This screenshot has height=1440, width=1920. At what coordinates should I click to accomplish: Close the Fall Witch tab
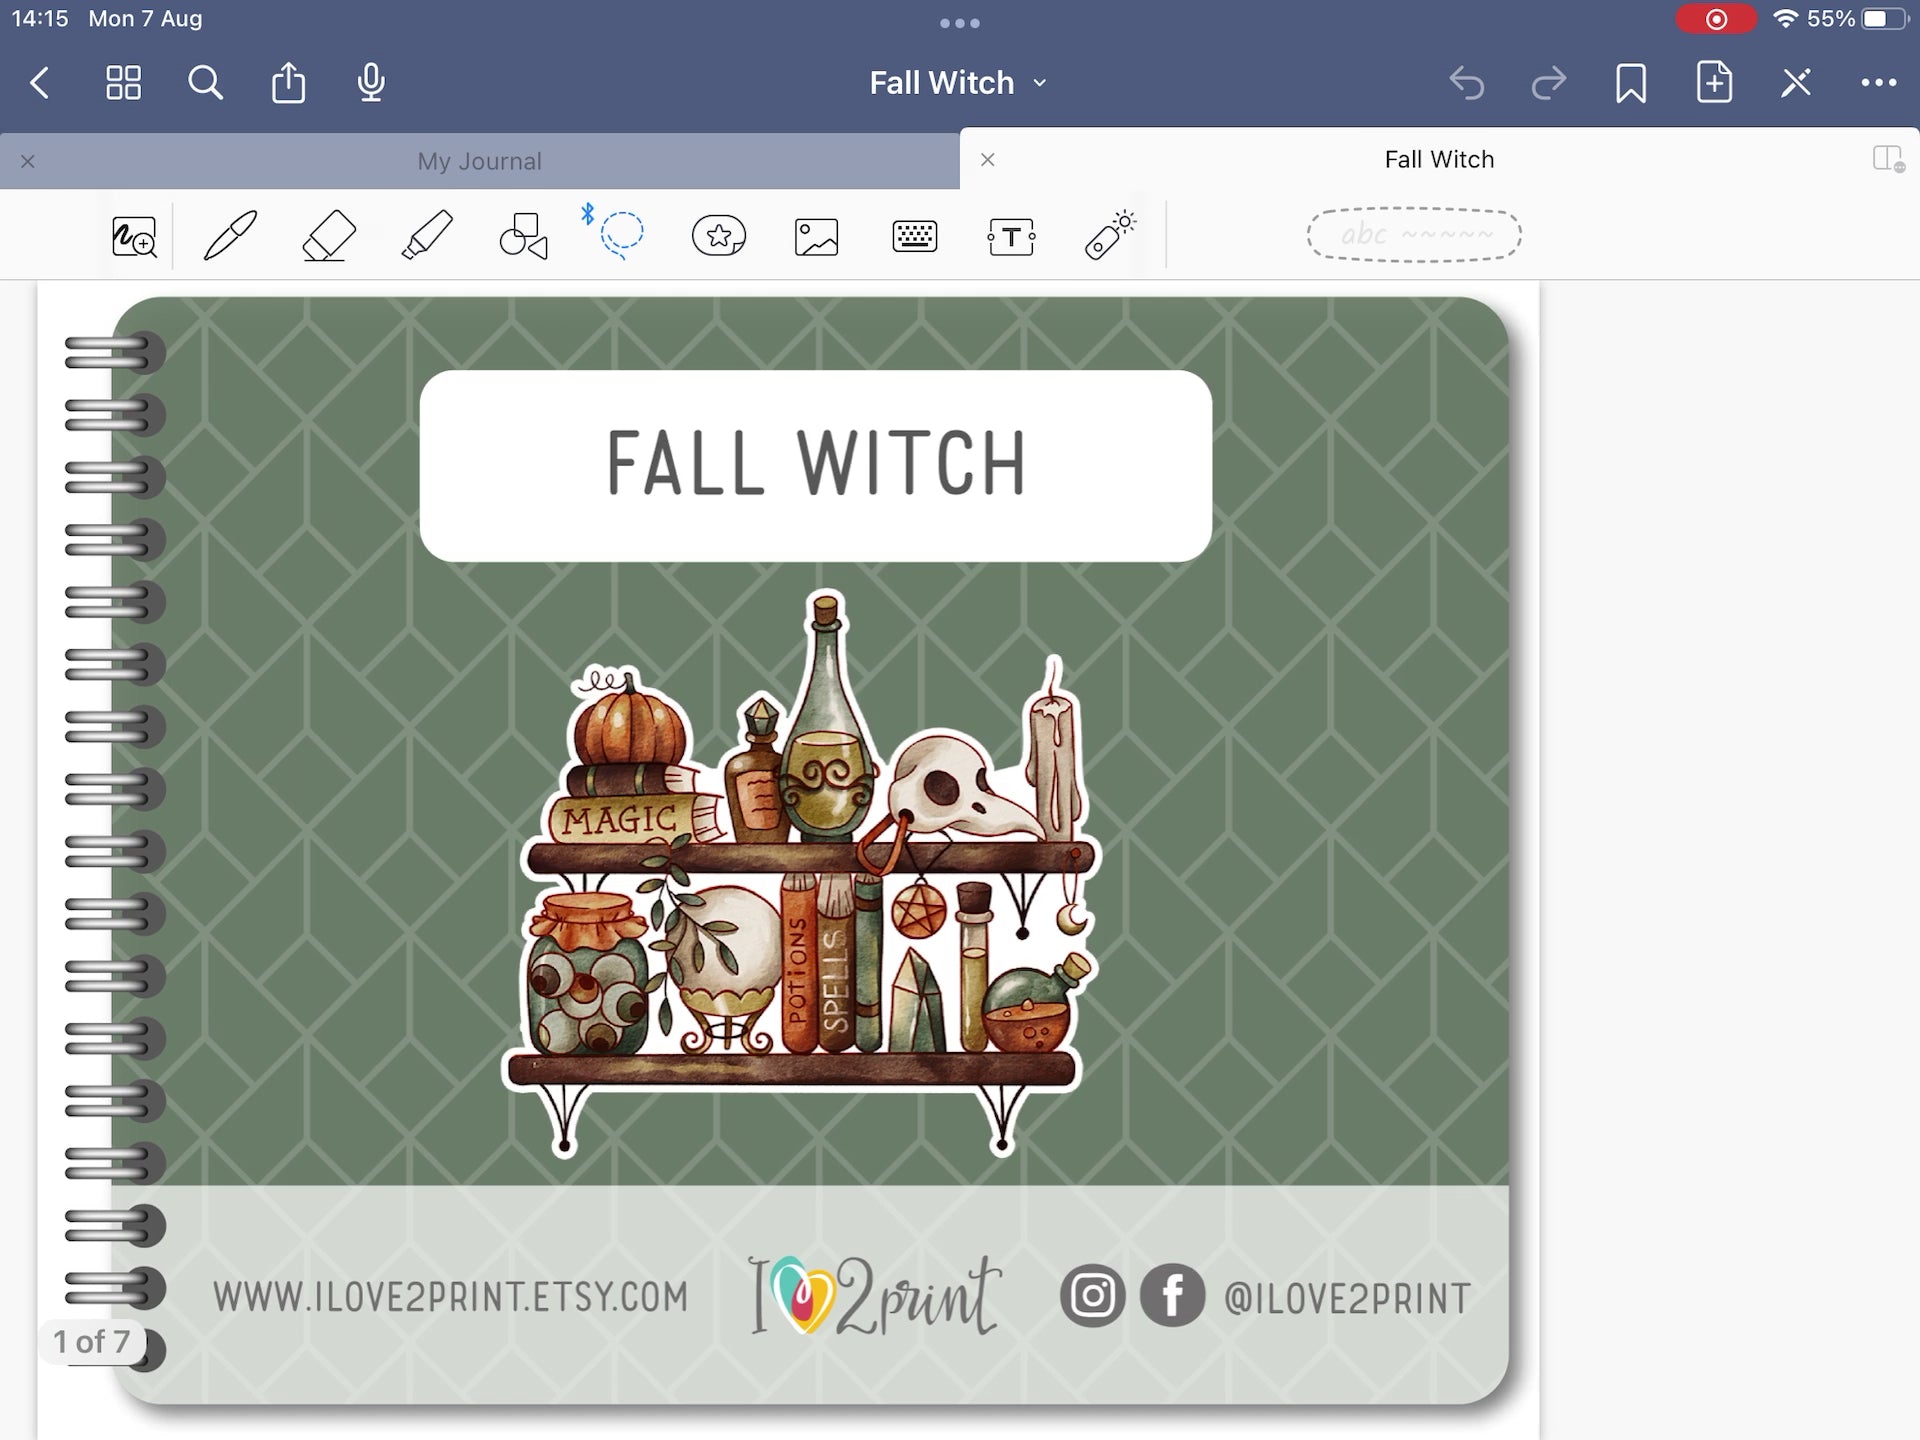click(x=988, y=159)
